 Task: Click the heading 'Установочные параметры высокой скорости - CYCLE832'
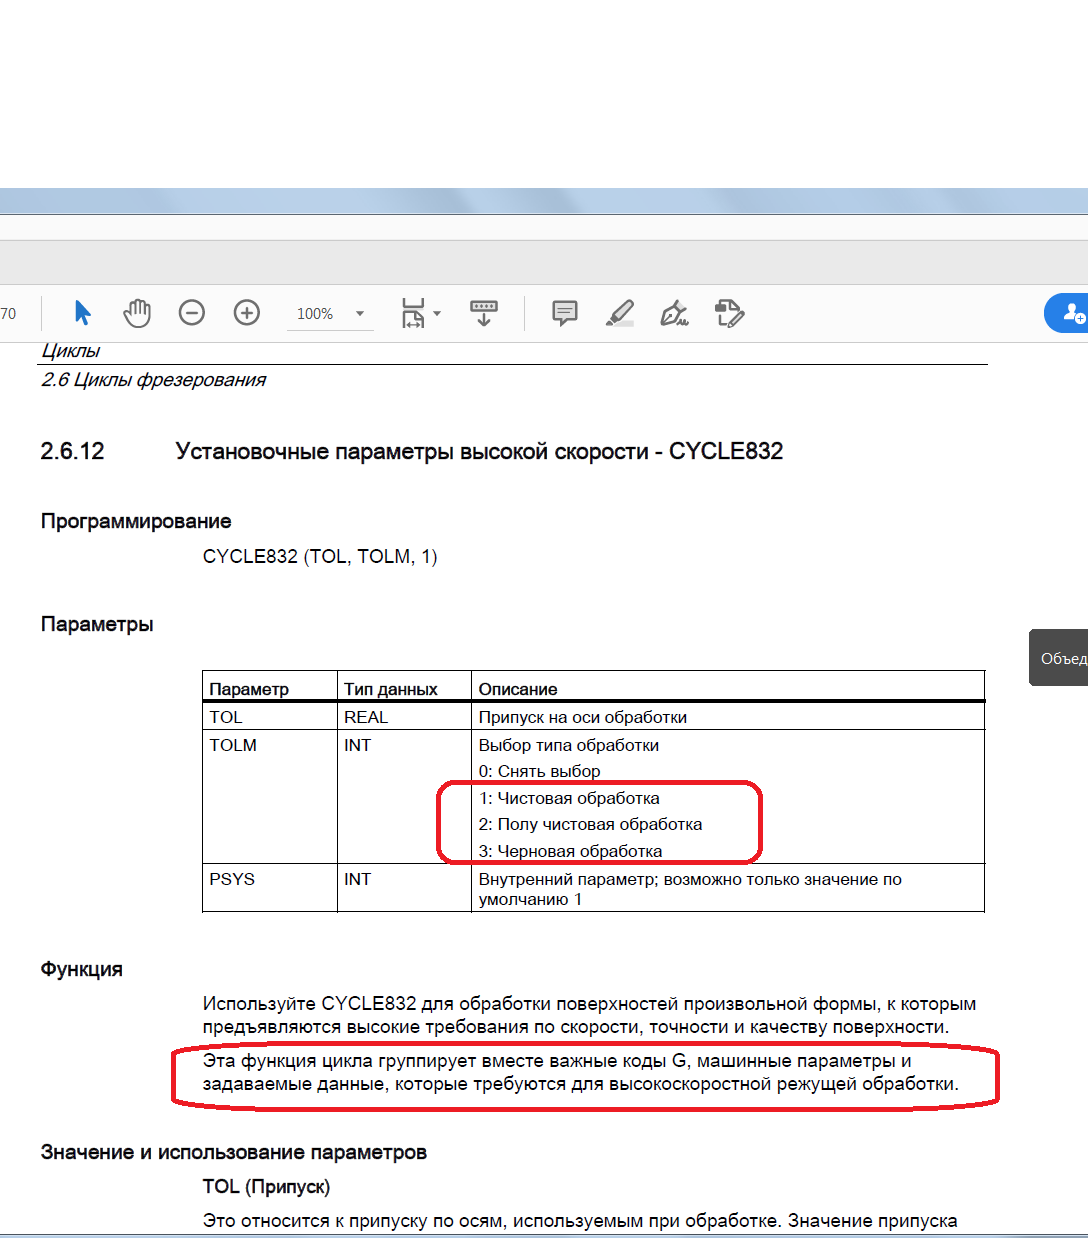coord(479,451)
